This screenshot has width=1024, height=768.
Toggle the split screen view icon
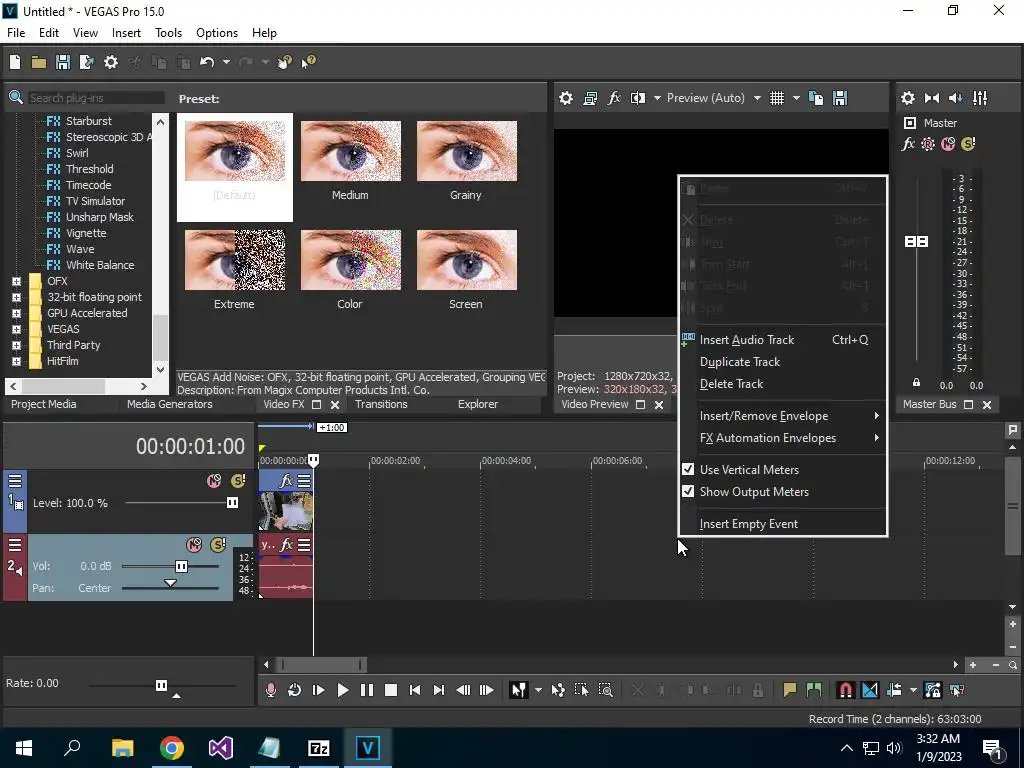[x=637, y=98]
